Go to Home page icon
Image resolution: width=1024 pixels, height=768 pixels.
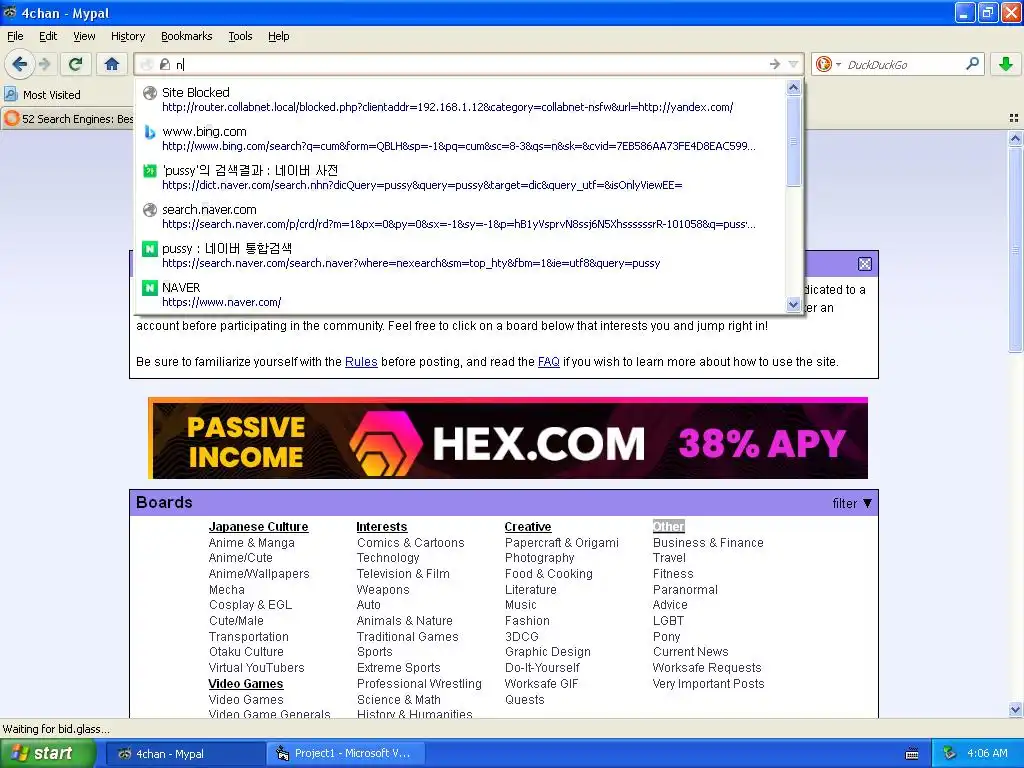[112, 64]
